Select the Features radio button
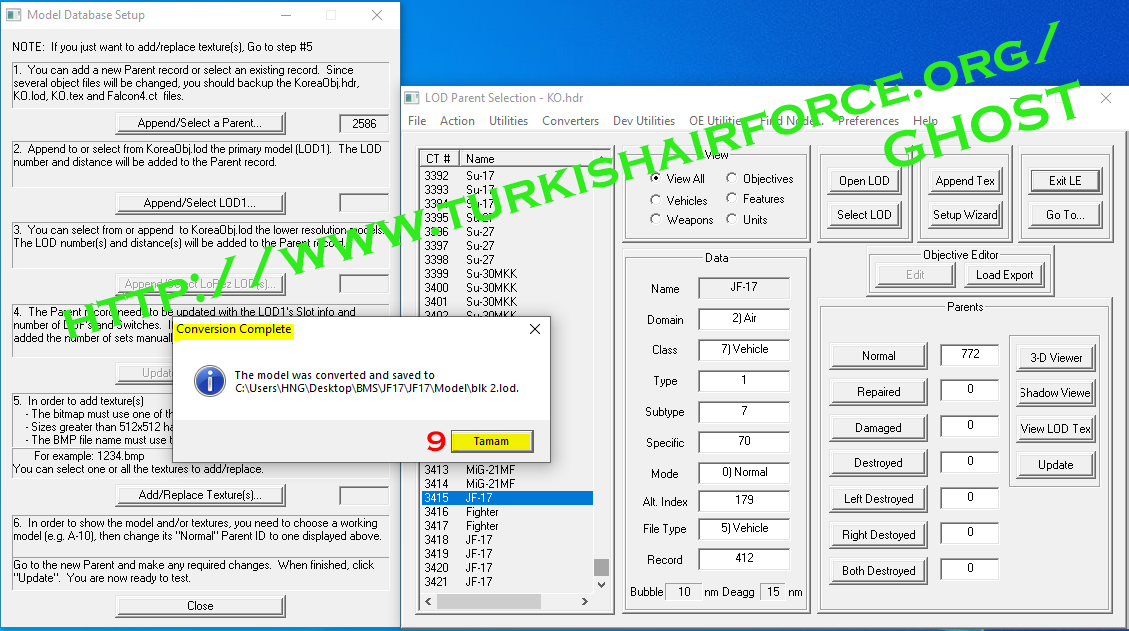This screenshot has height=631, width=1129. click(x=732, y=198)
